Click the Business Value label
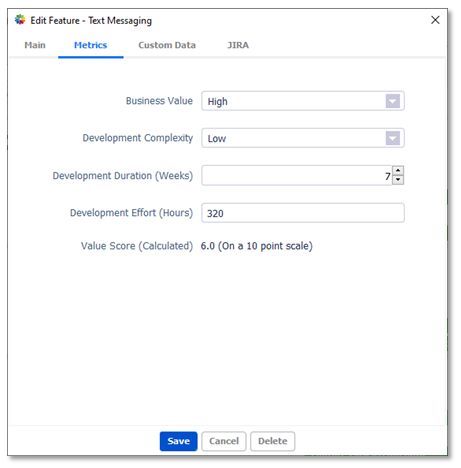Screen dimensions: 461x468 pos(159,101)
